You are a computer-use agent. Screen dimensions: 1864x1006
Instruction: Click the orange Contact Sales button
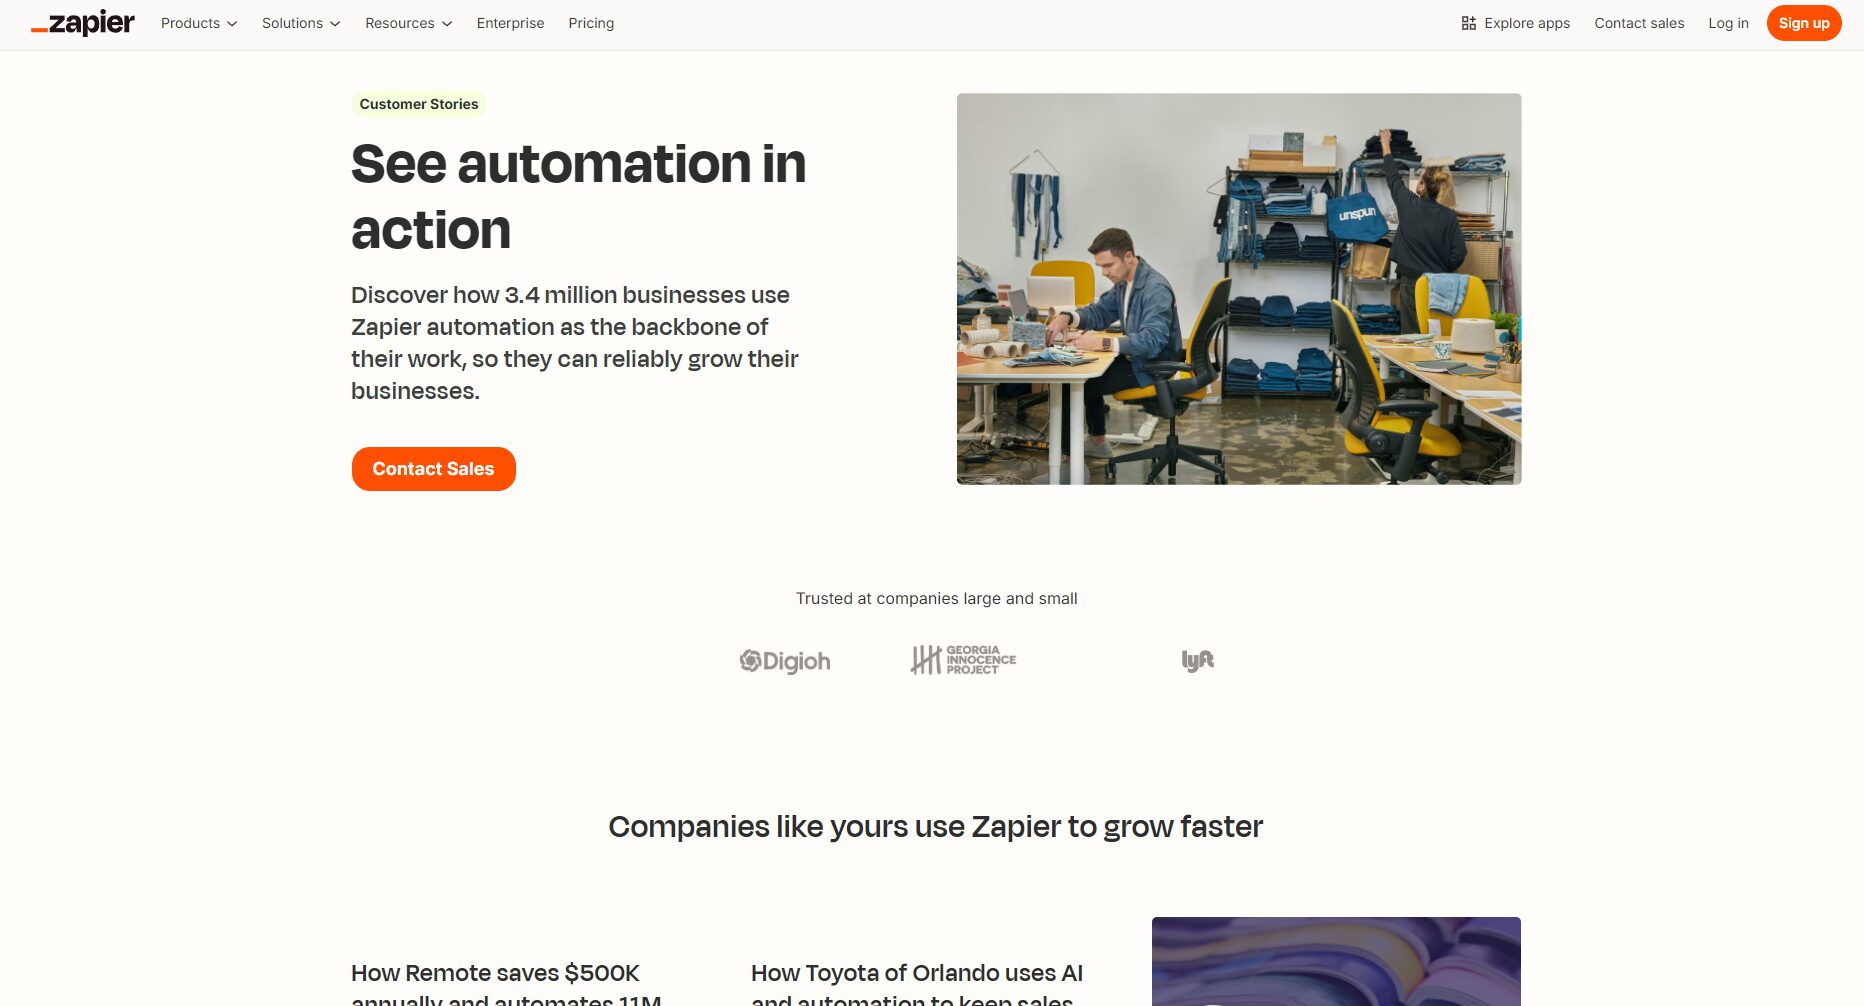tap(433, 469)
